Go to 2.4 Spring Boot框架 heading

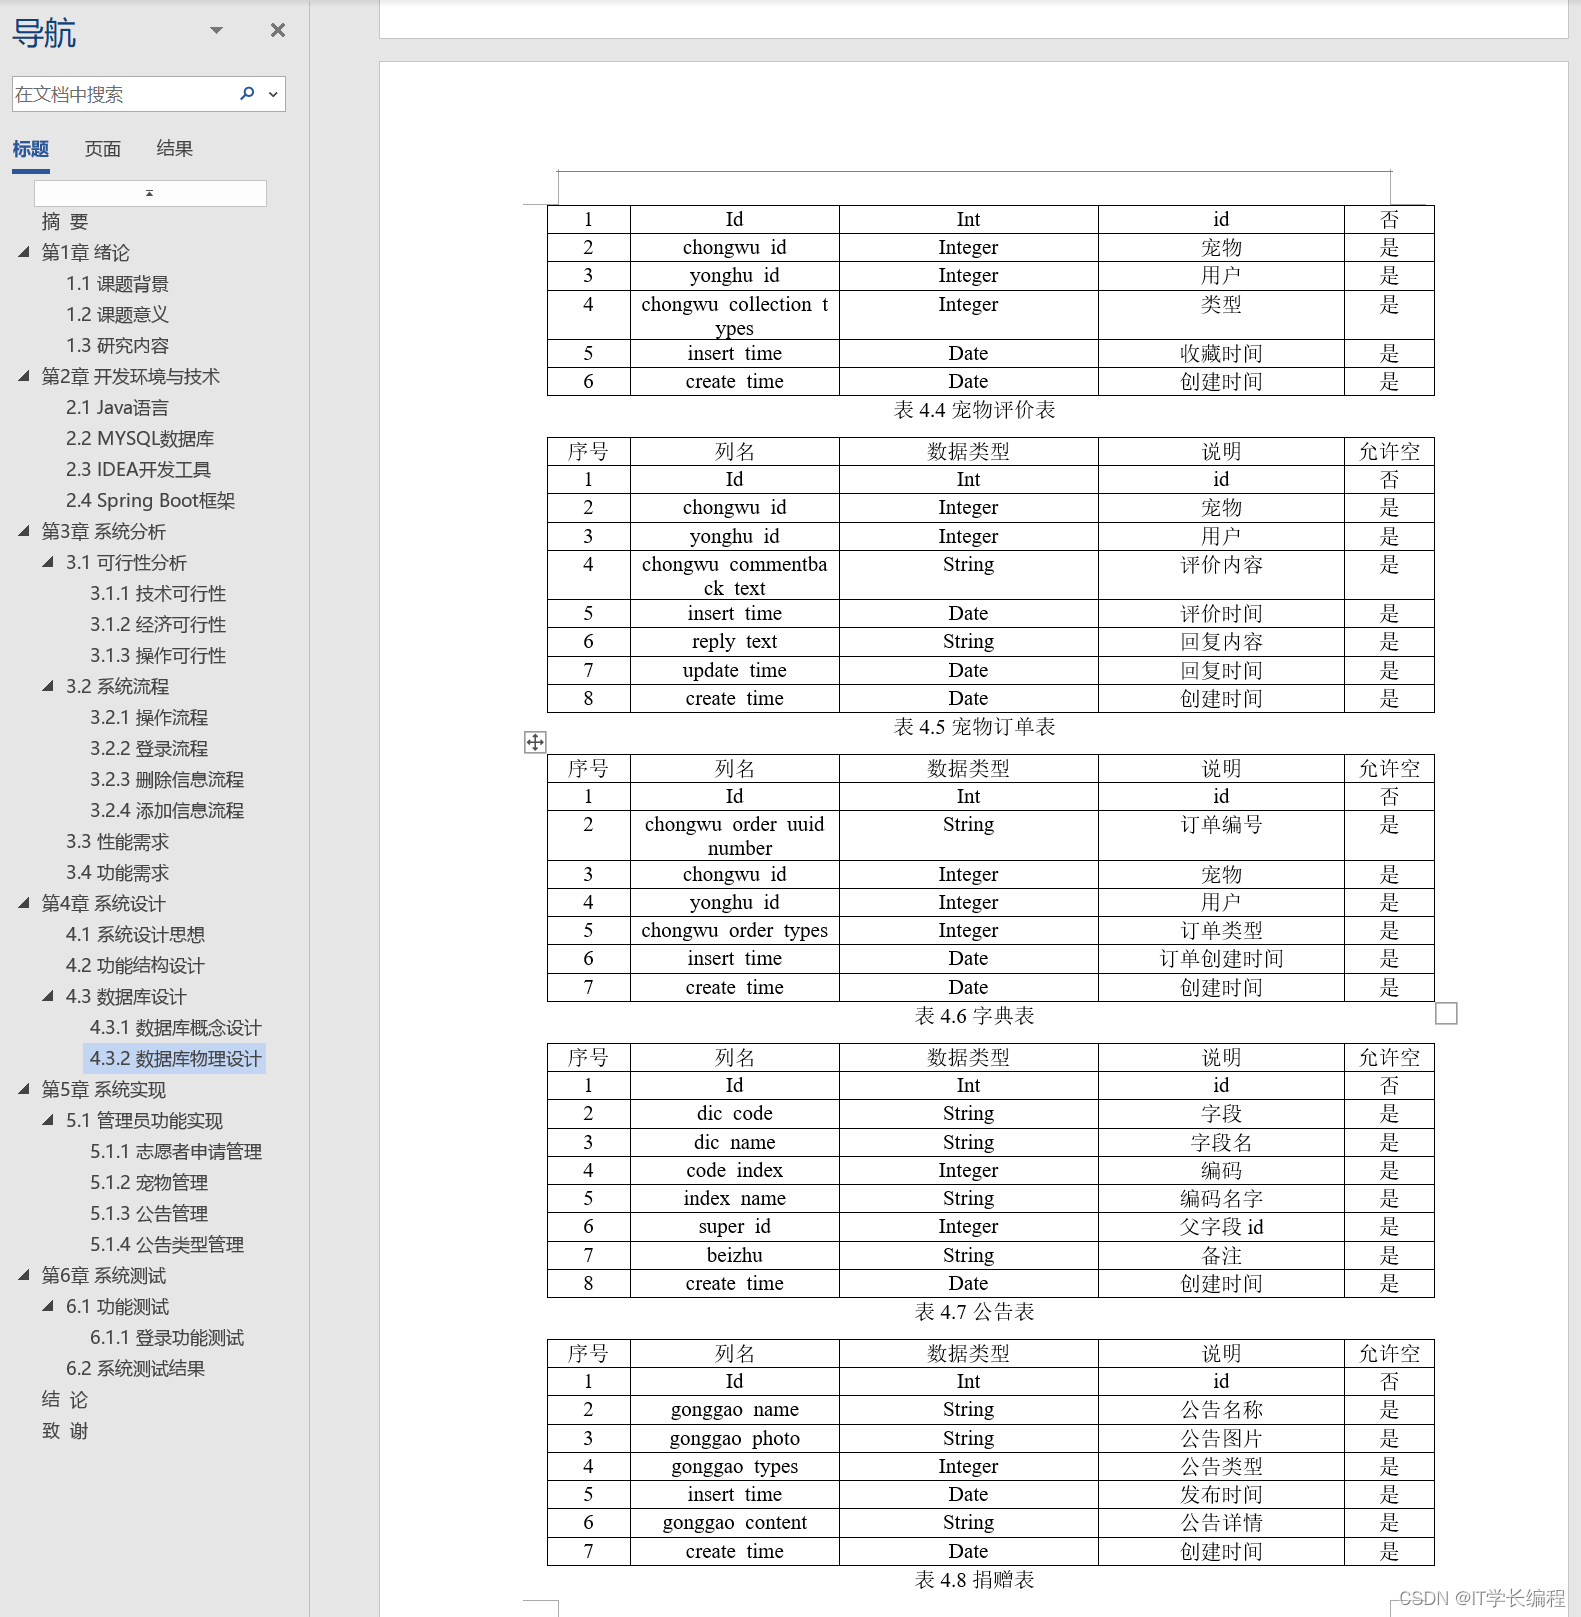[x=150, y=501]
